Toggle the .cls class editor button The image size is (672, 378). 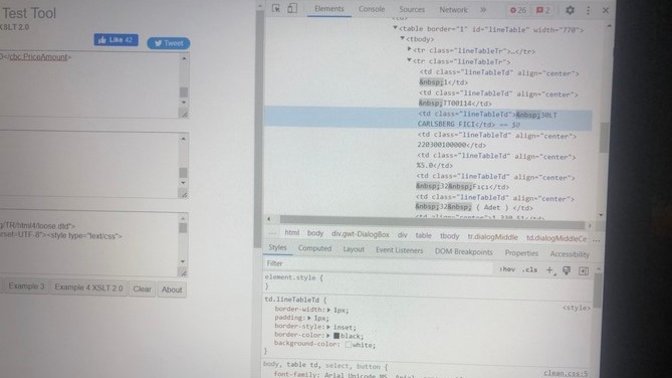[x=530, y=270]
